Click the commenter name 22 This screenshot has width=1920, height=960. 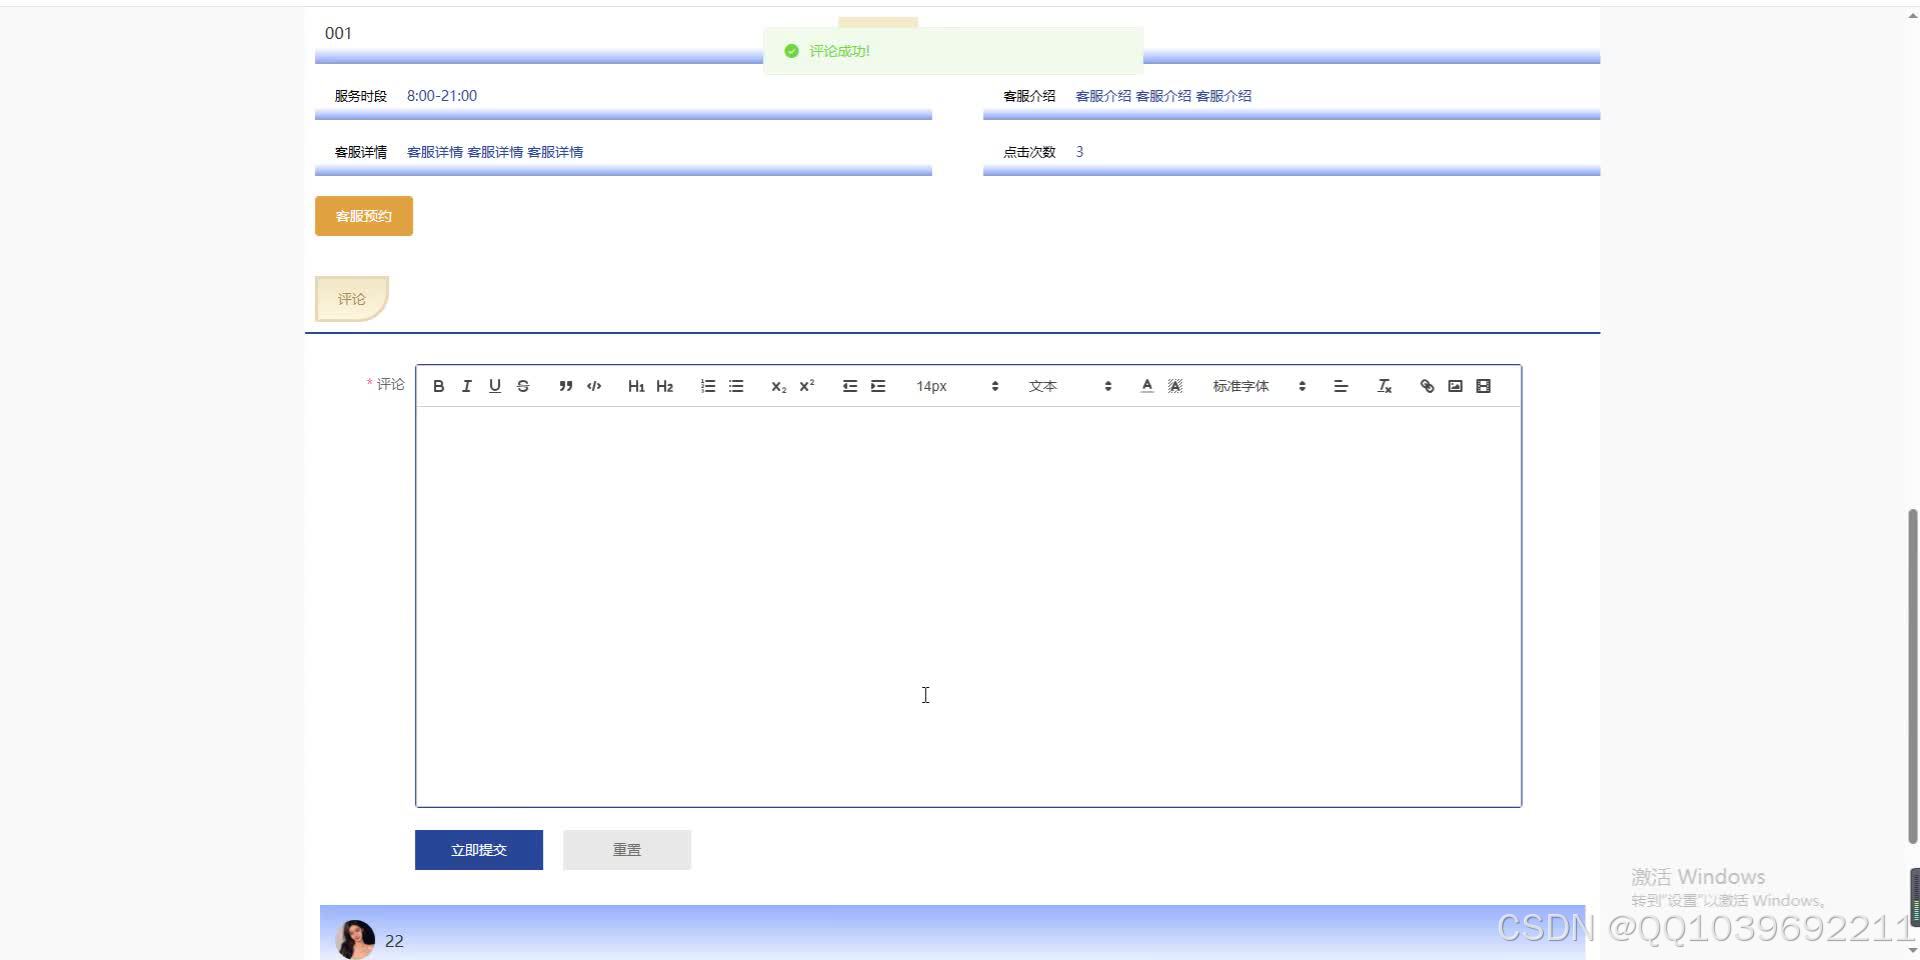click(x=394, y=941)
